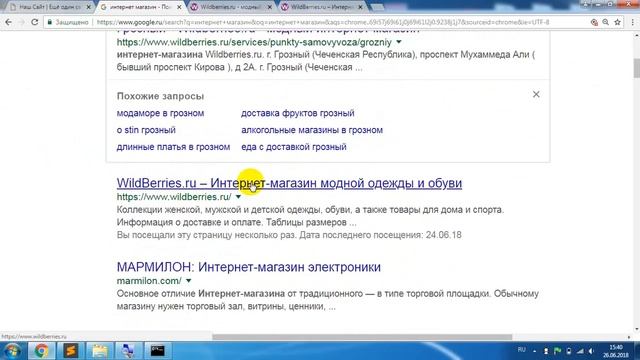Close the first Wildberries.ru tab

pyautogui.click(x=270, y=7)
